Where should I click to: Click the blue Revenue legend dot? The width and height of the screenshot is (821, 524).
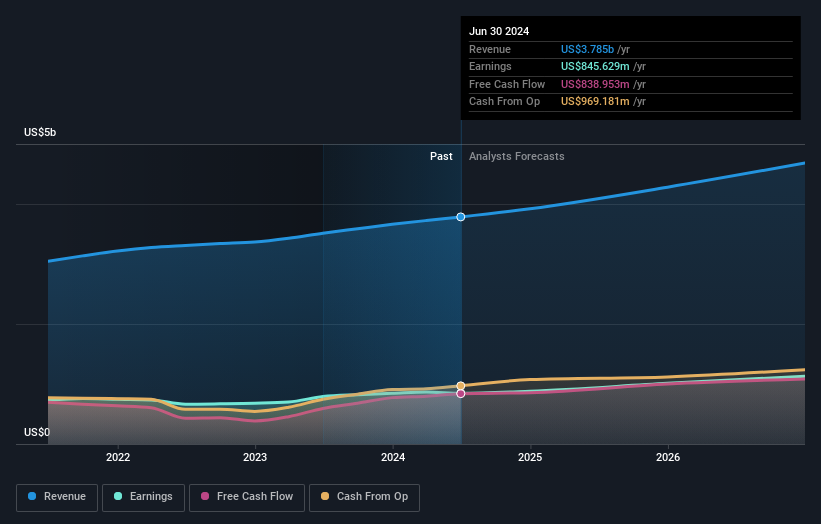coord(32,496)
